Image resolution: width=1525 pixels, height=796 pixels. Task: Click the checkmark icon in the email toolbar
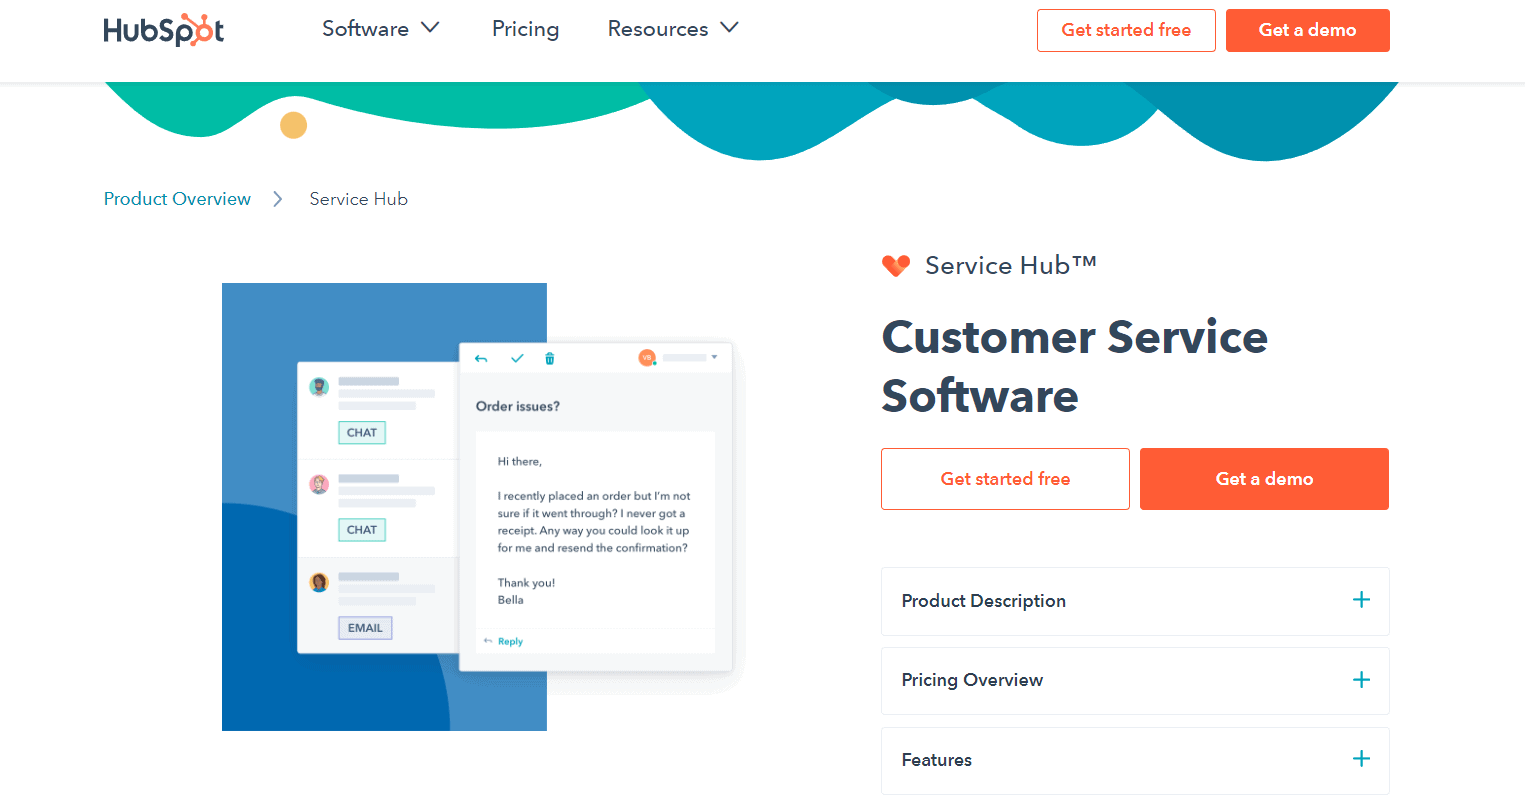click(517, 358)
